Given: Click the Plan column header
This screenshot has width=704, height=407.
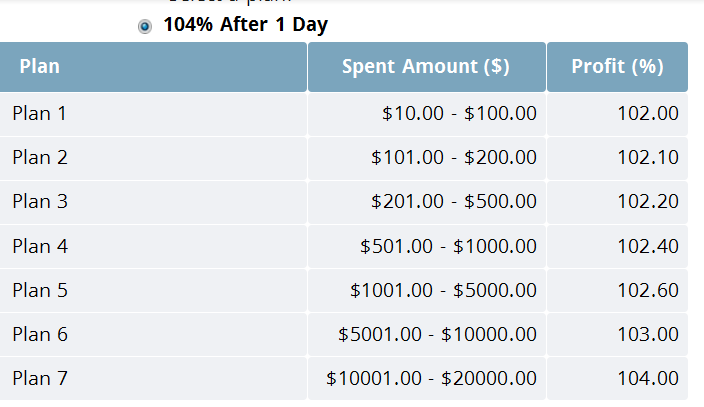Looking at the screenshot, I should pyautogui.click(x=40, y=67).
